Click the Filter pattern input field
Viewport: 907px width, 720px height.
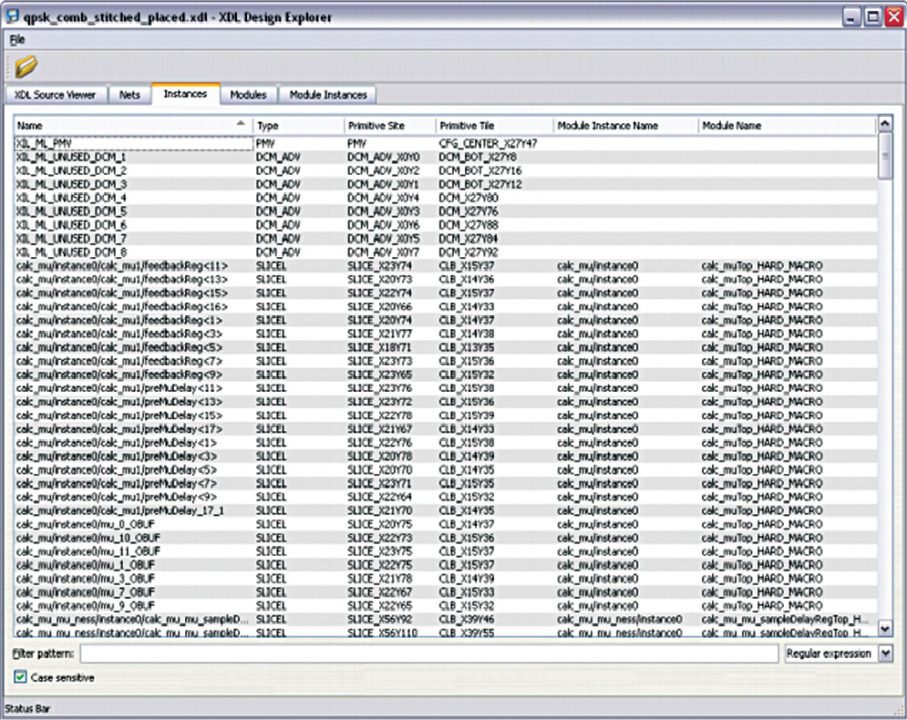click(428, 654)
